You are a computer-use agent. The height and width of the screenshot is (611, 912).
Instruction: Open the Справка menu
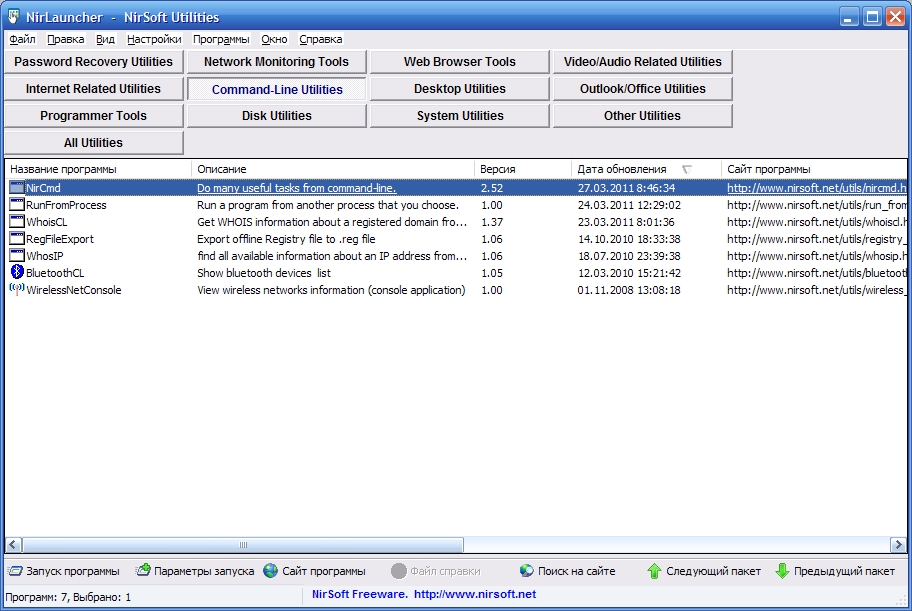[x=320, y=39]
